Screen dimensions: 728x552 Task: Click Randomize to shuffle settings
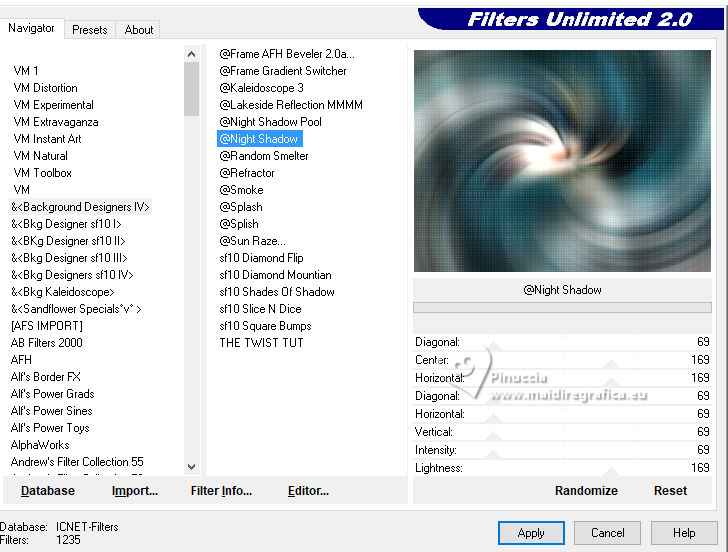point(586,491)
